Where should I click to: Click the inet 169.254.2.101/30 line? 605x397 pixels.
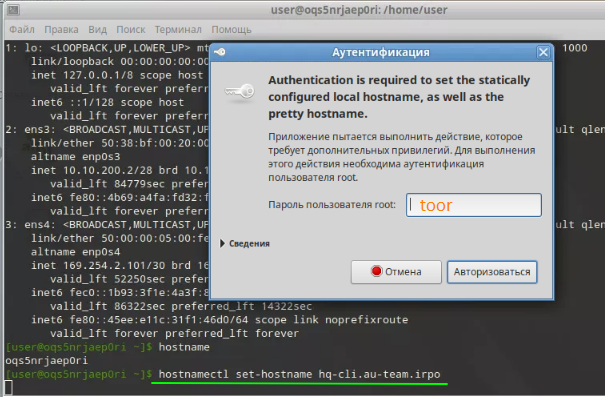point(120,265)
